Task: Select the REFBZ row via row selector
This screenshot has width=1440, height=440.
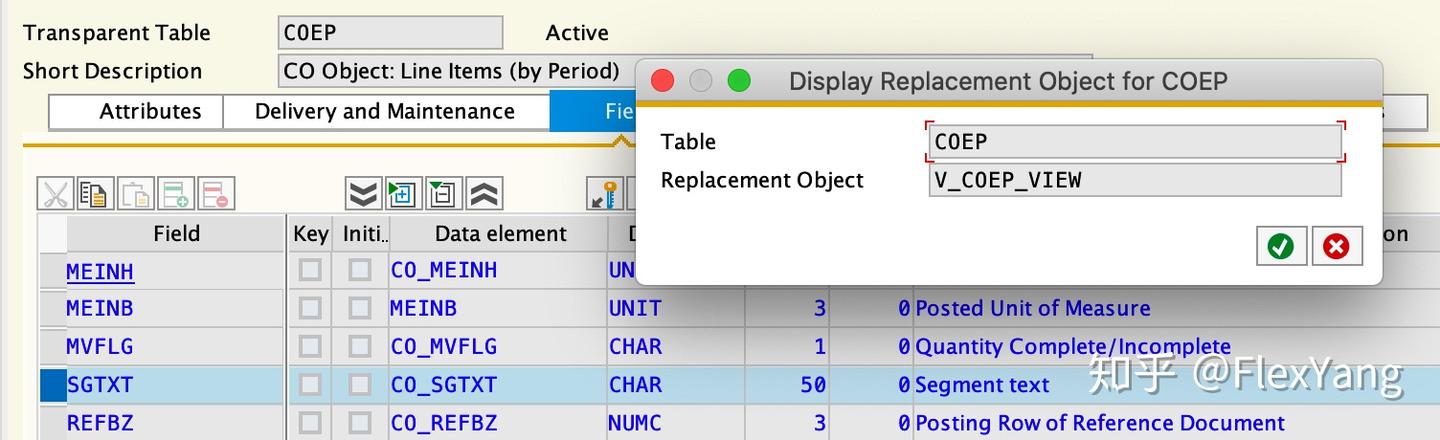Action: pyautogui.click(x=52, y=423)
